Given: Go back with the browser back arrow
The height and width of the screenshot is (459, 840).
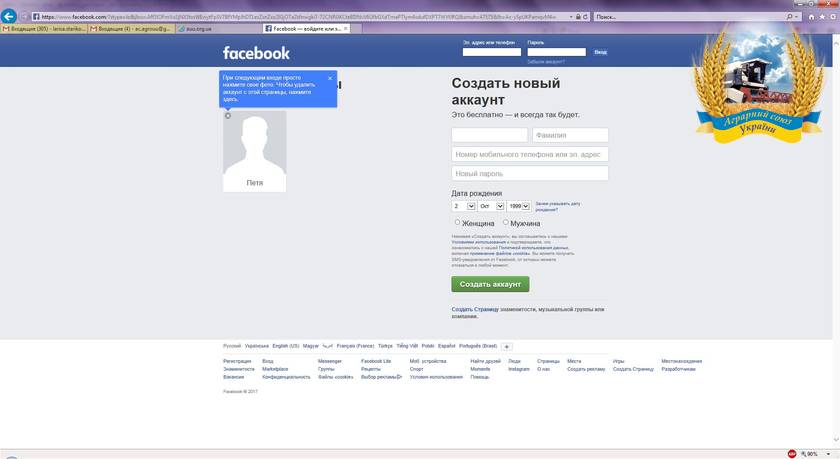Looking at the screenshot, I should (x=9, y=16).
